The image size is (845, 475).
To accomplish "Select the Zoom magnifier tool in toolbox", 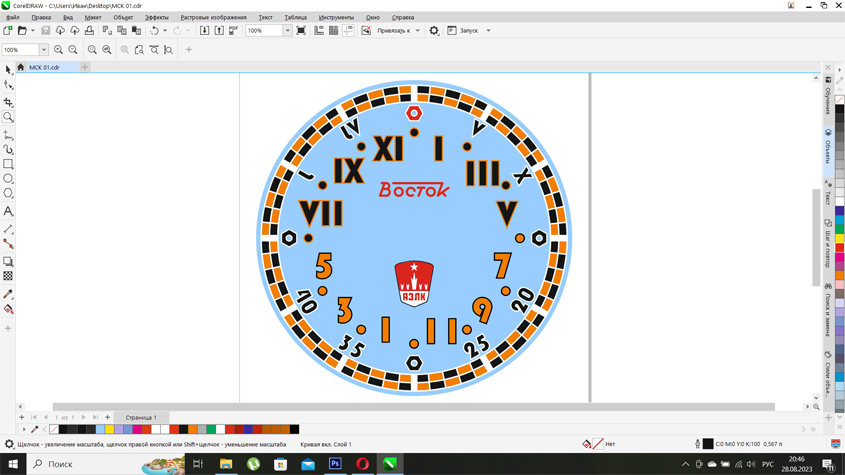I will (x=8, y=117).
